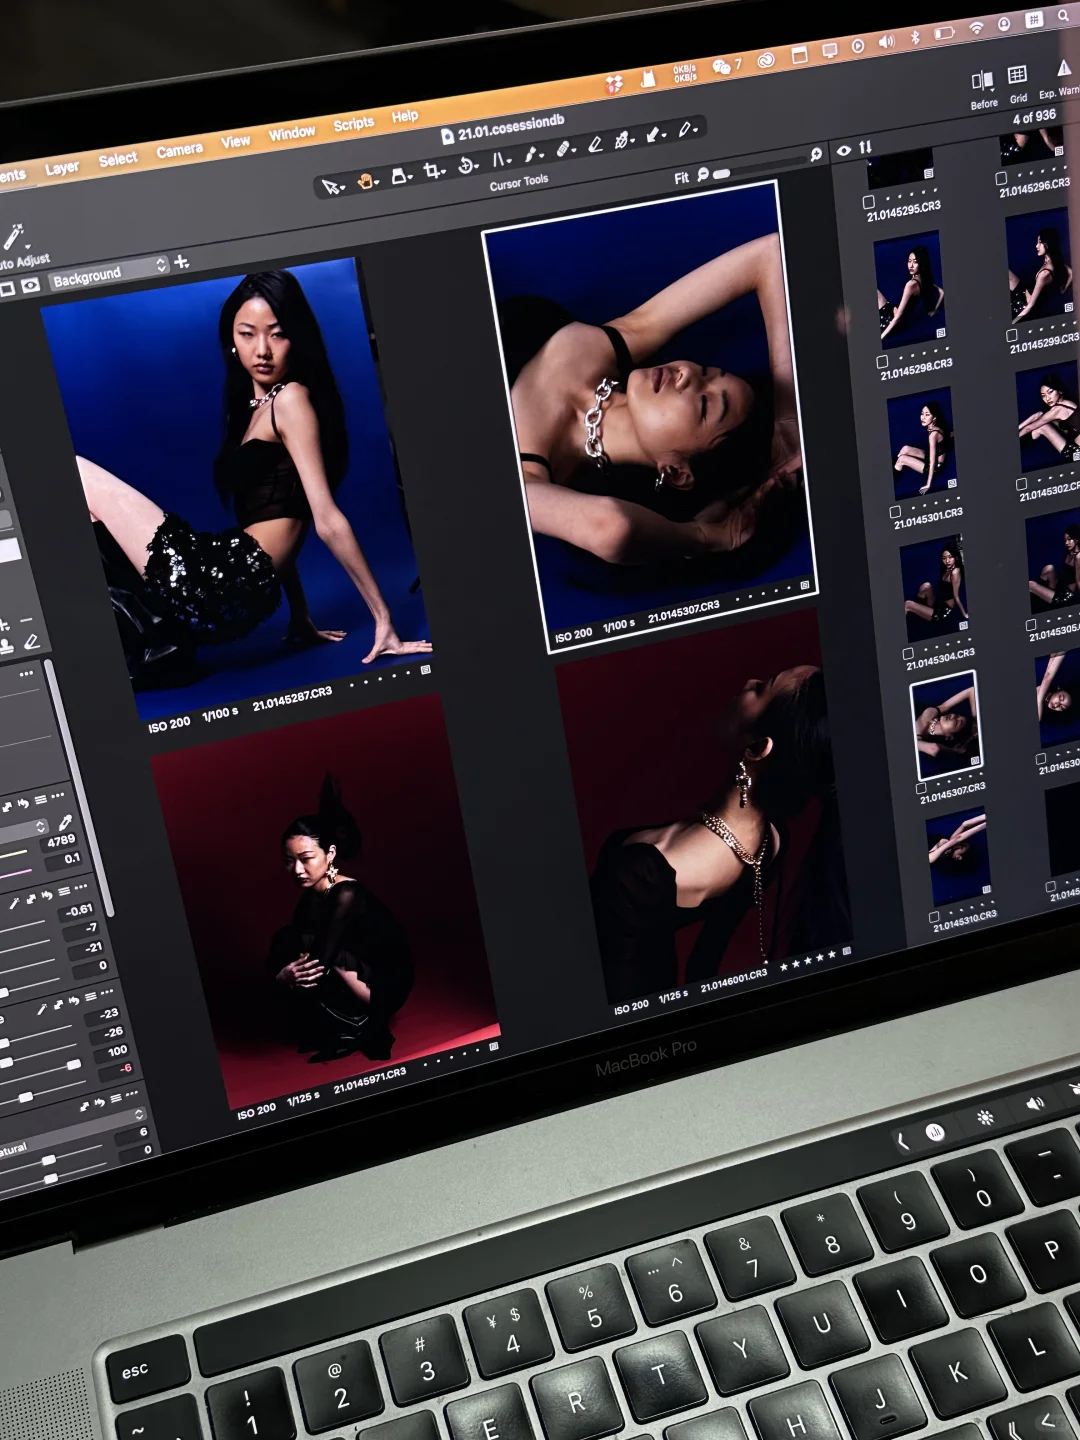1080x1440 pixels.
Task: Show the Grid overlay
Action: (x=1017, y=74)
